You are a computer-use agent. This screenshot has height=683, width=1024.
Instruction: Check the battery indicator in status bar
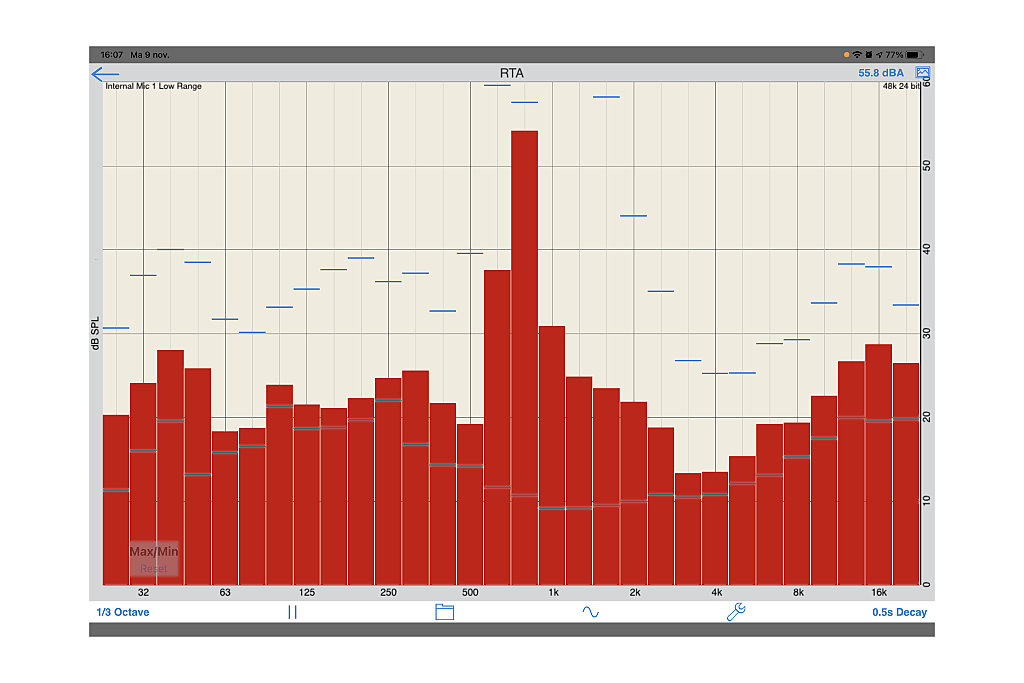(x=915, y=55)
